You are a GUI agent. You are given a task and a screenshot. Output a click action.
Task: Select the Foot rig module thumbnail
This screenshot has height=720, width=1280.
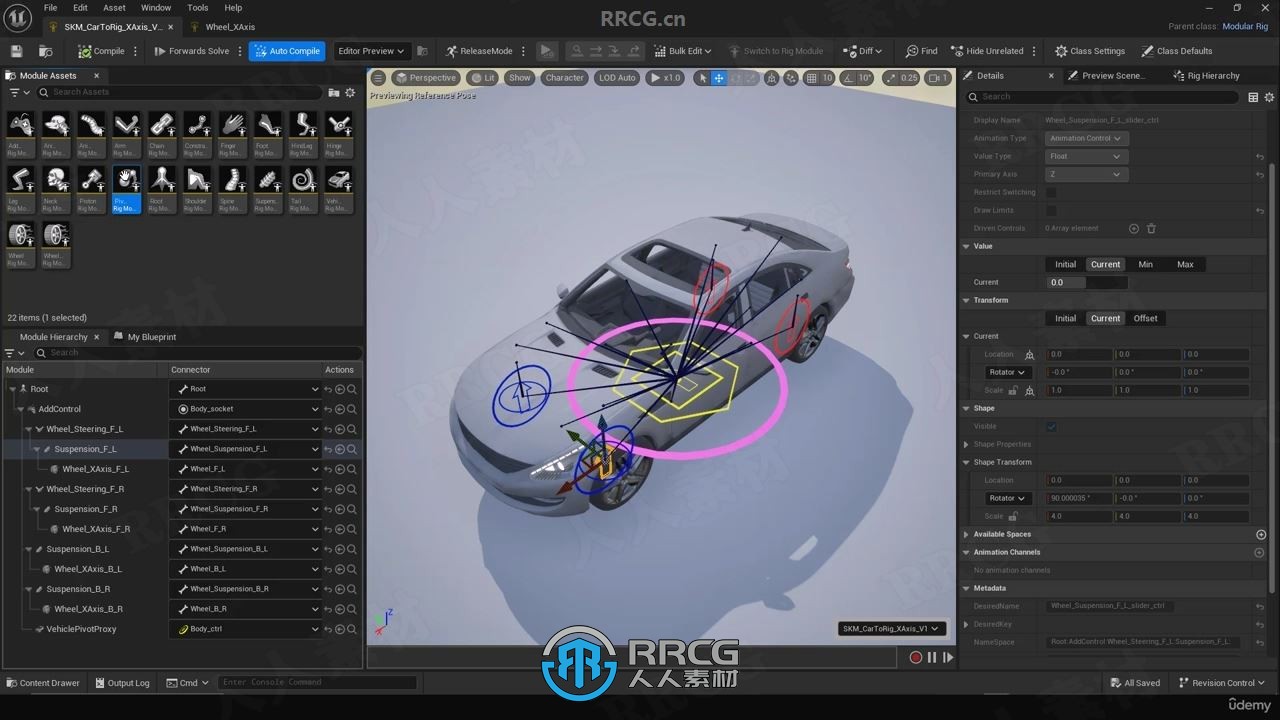click(x=267, y=133)
